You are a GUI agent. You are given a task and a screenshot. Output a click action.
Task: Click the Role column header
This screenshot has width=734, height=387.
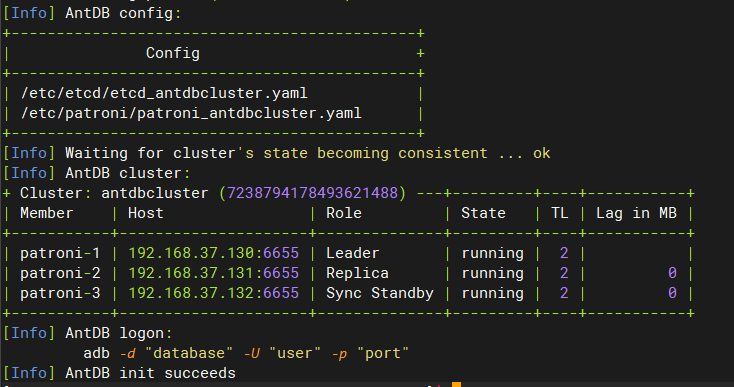pyautogui.click(x=344, y=213)
